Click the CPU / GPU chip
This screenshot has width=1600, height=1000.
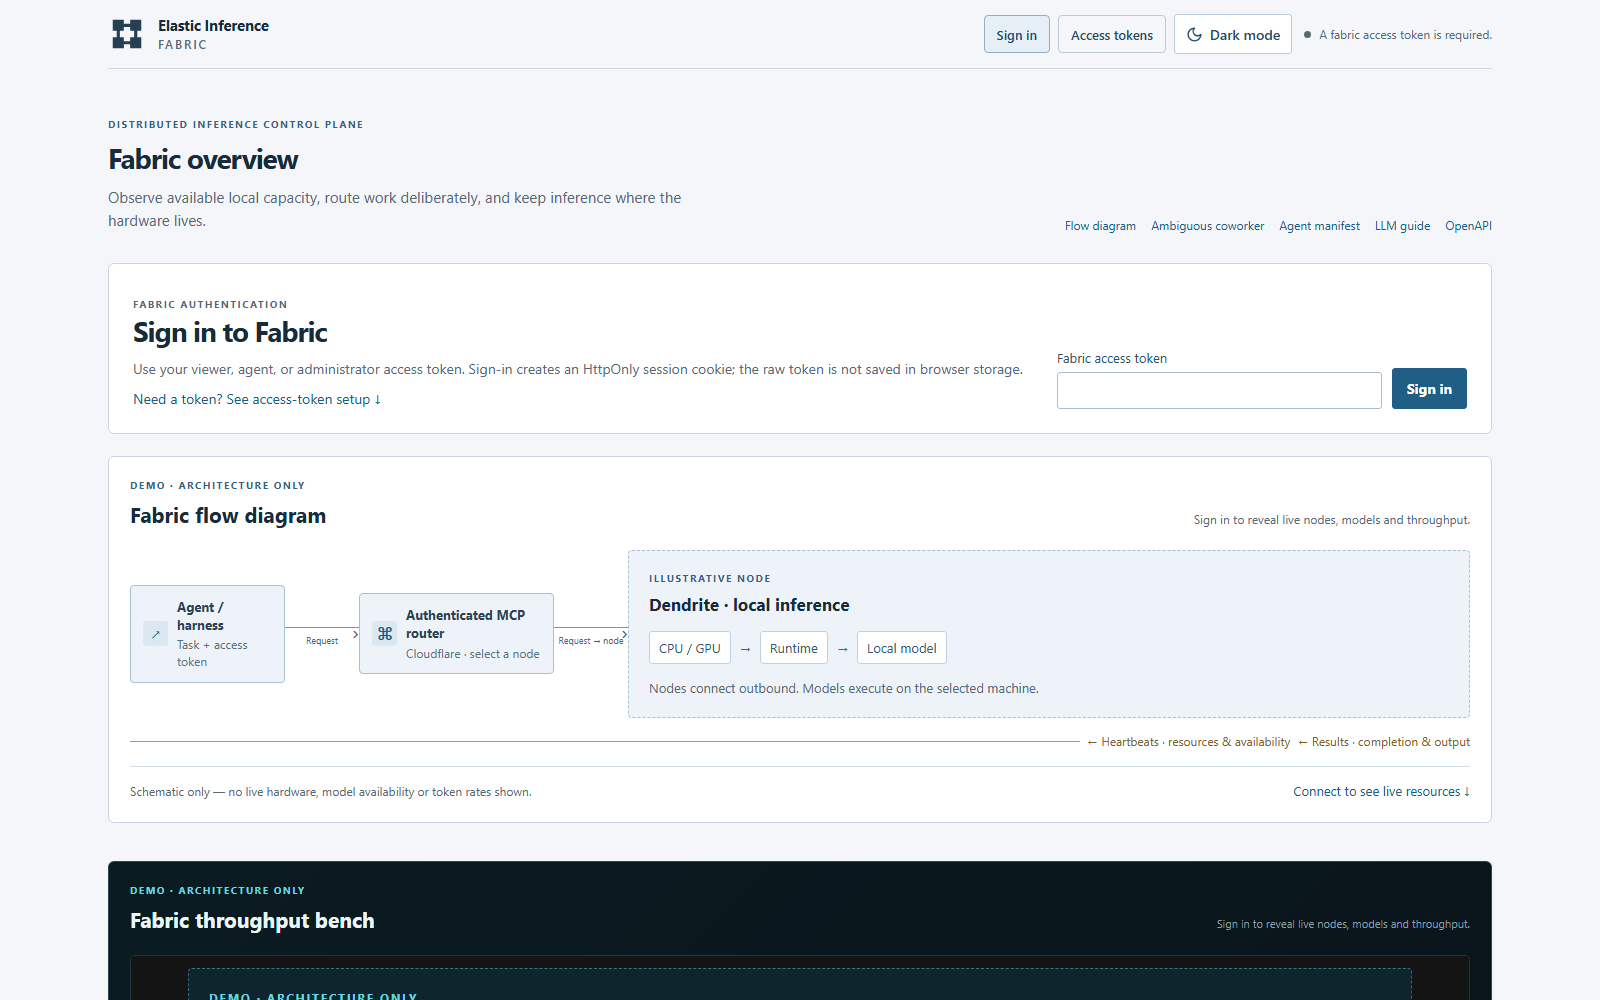(x=690, y=648)
